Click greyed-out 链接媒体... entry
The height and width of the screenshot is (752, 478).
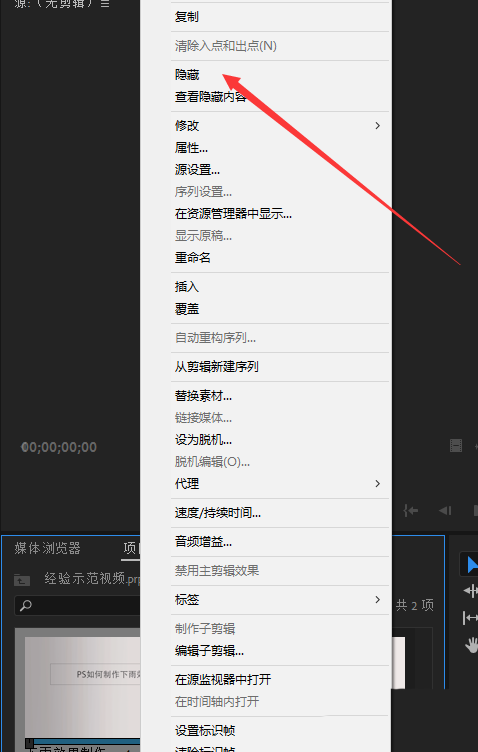pos(203,418)
